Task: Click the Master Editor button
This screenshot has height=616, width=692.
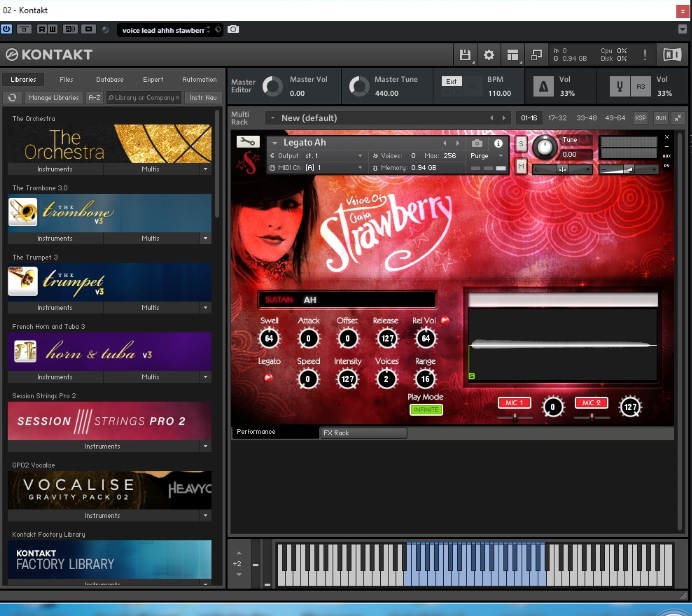Action: (243, 86)
